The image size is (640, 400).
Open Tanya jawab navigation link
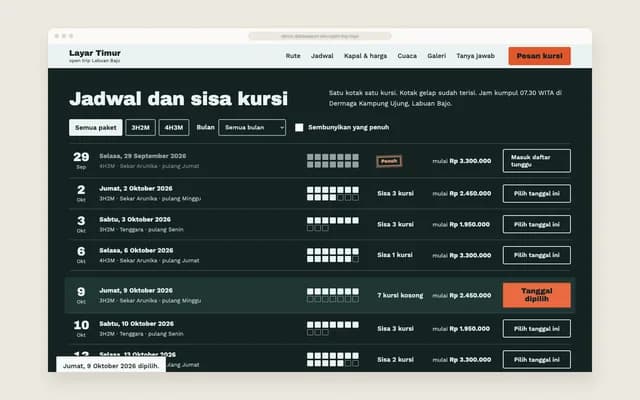coord(475,56)
